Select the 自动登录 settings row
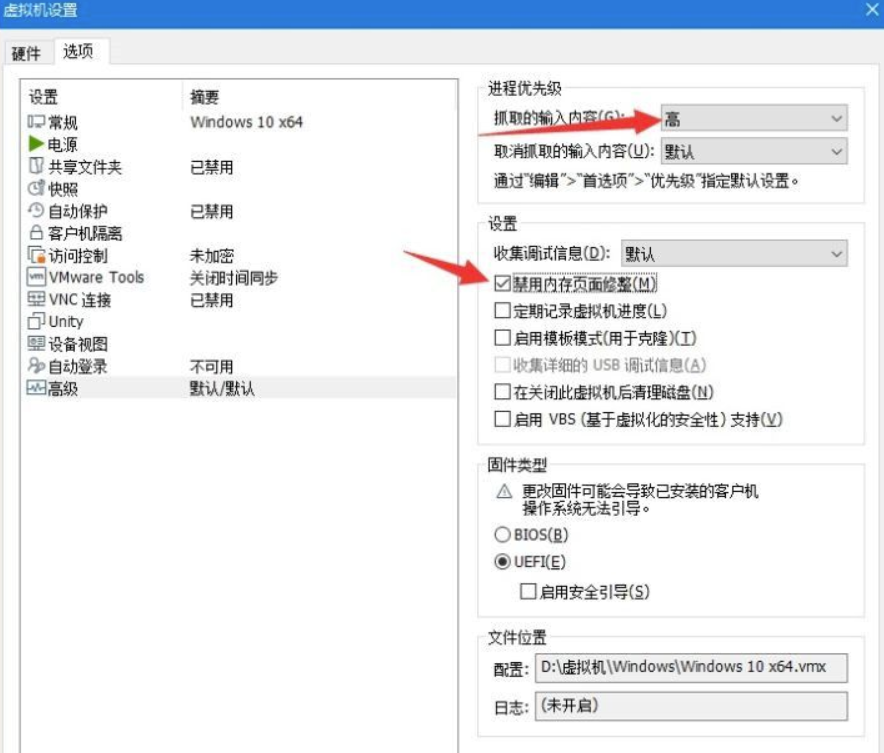The image size is (884, 753). 240,366
